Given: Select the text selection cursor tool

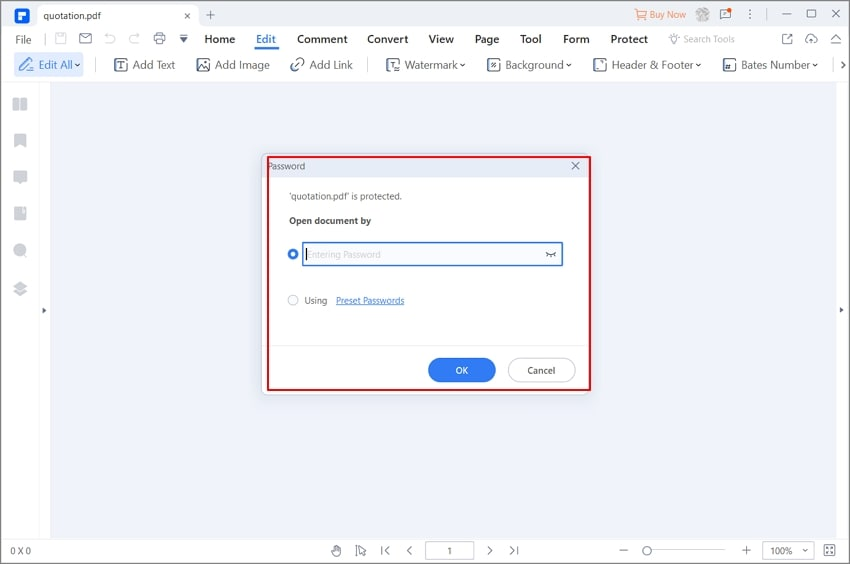Looking at the screenshot, I should (x=360, y=550).
